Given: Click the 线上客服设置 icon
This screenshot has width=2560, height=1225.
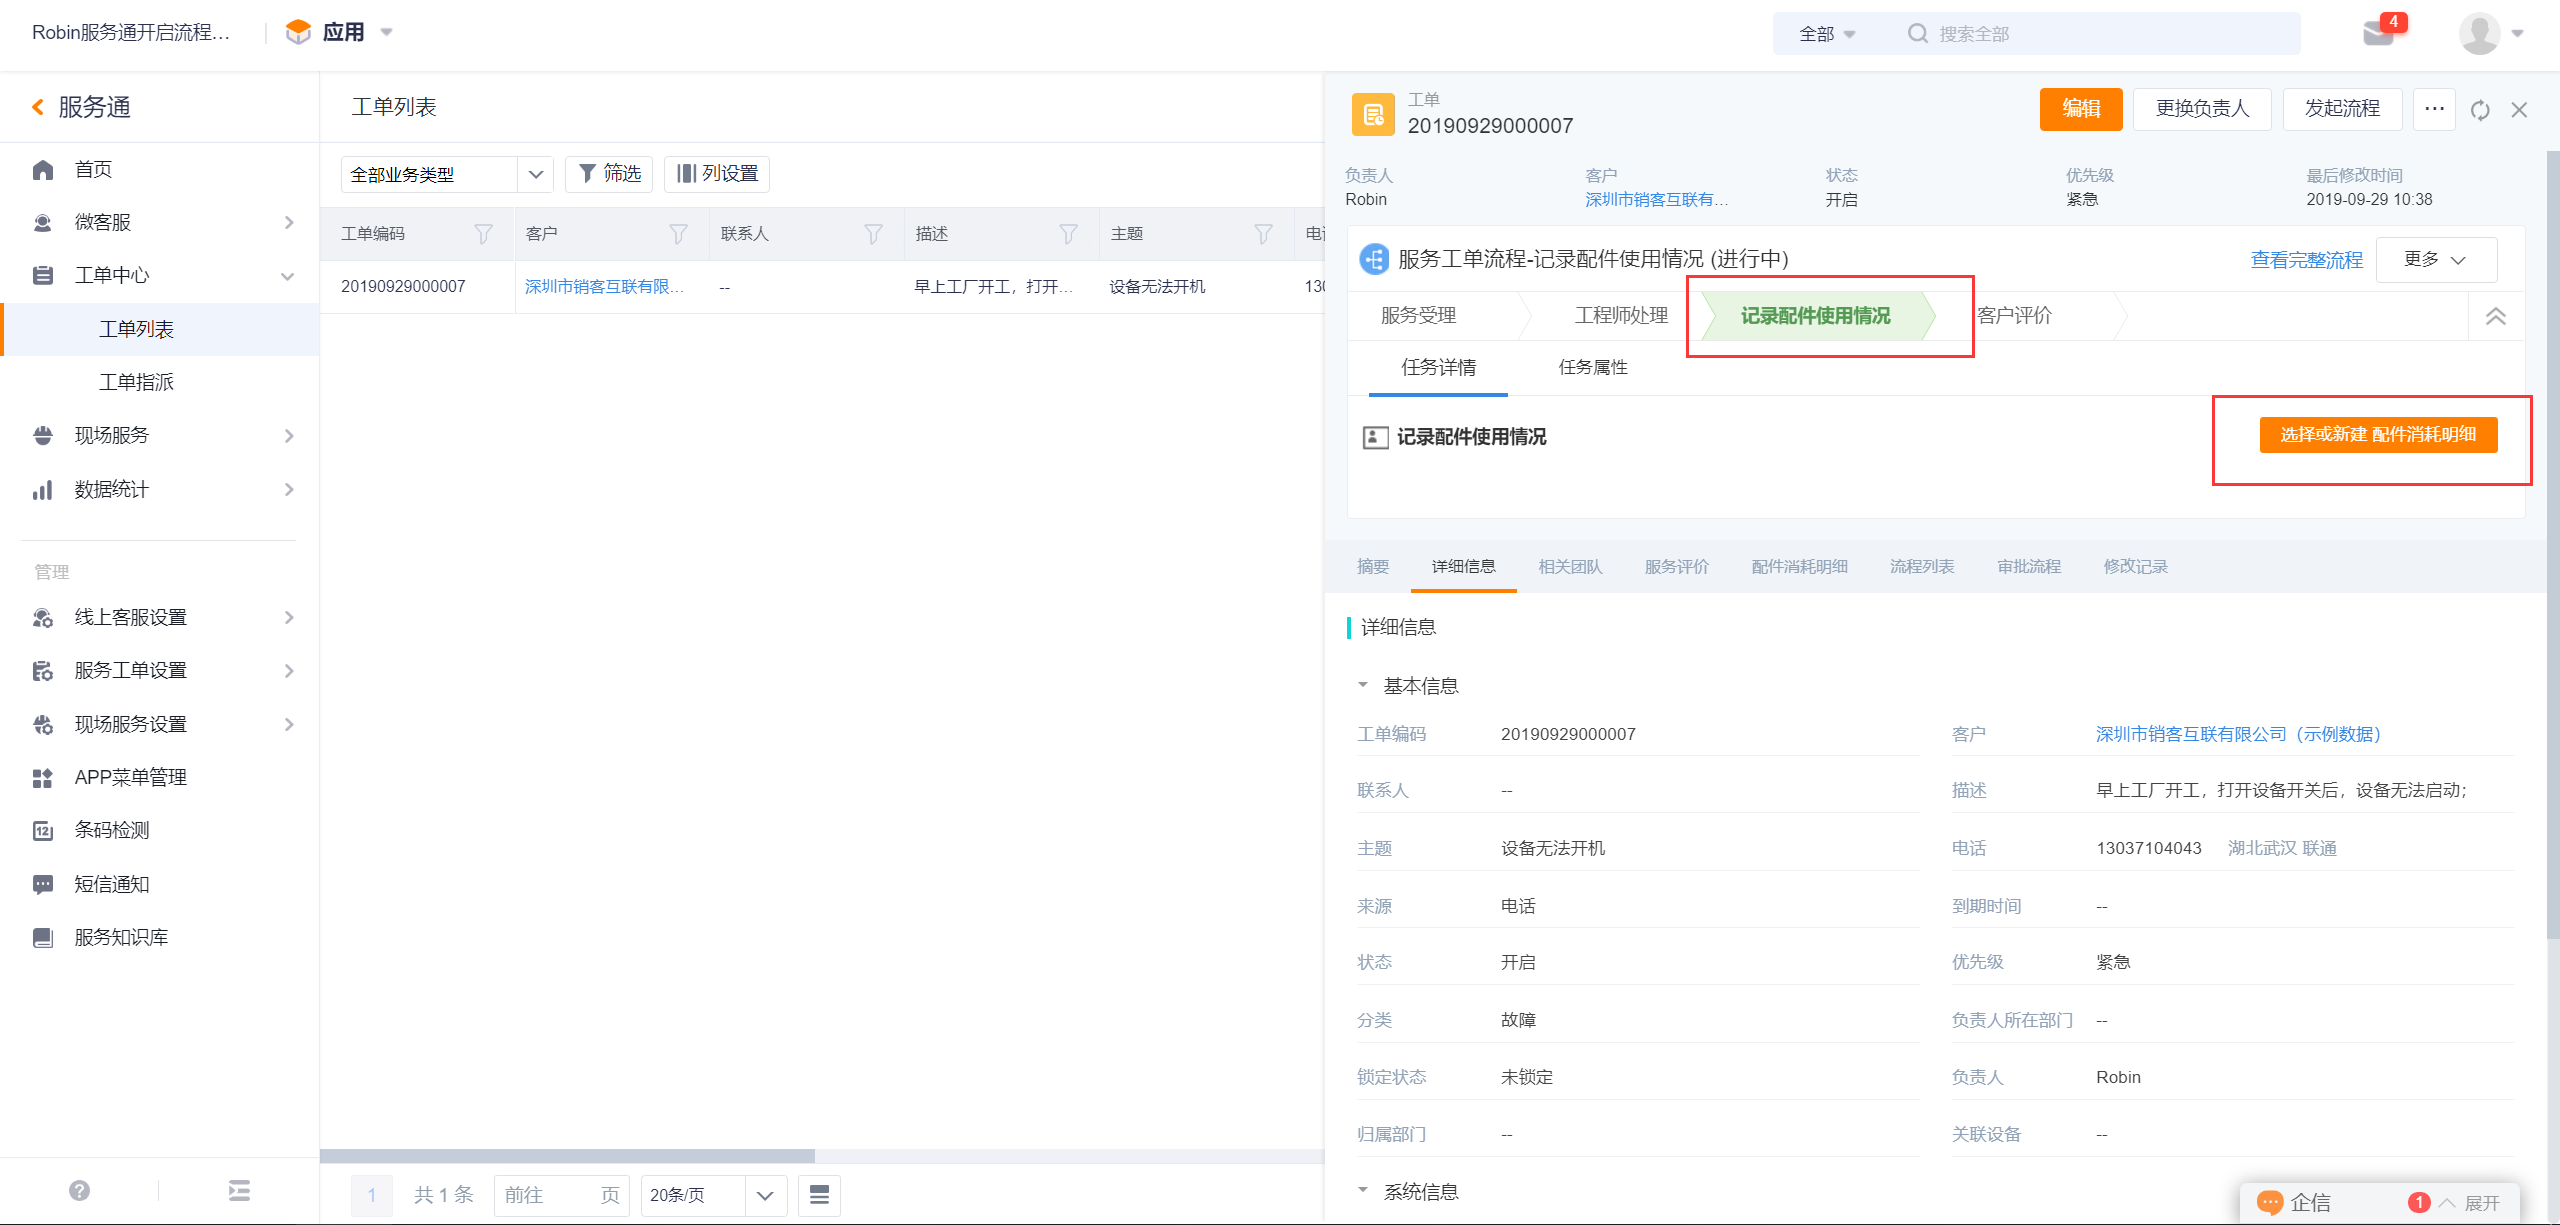Looking at the screenshot, I should [43, 618].
